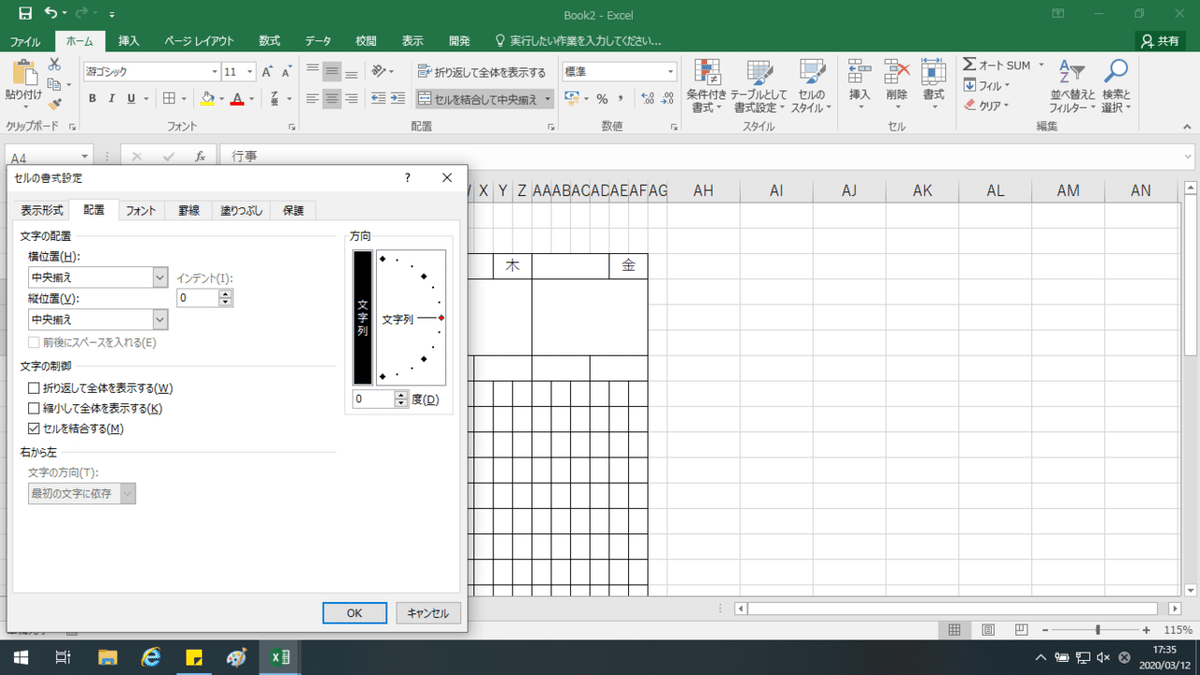Apply Underline formatting

(131, 98)
